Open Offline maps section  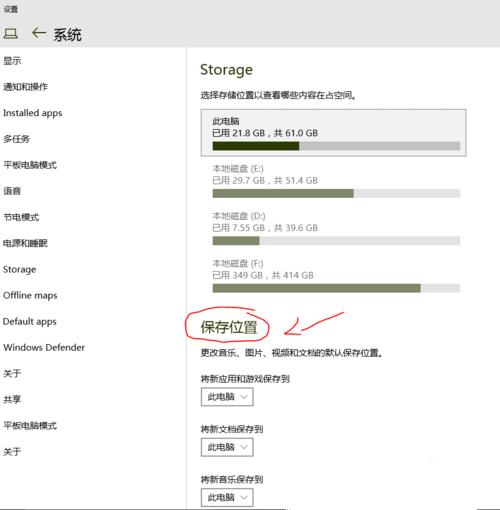point(30,296)
